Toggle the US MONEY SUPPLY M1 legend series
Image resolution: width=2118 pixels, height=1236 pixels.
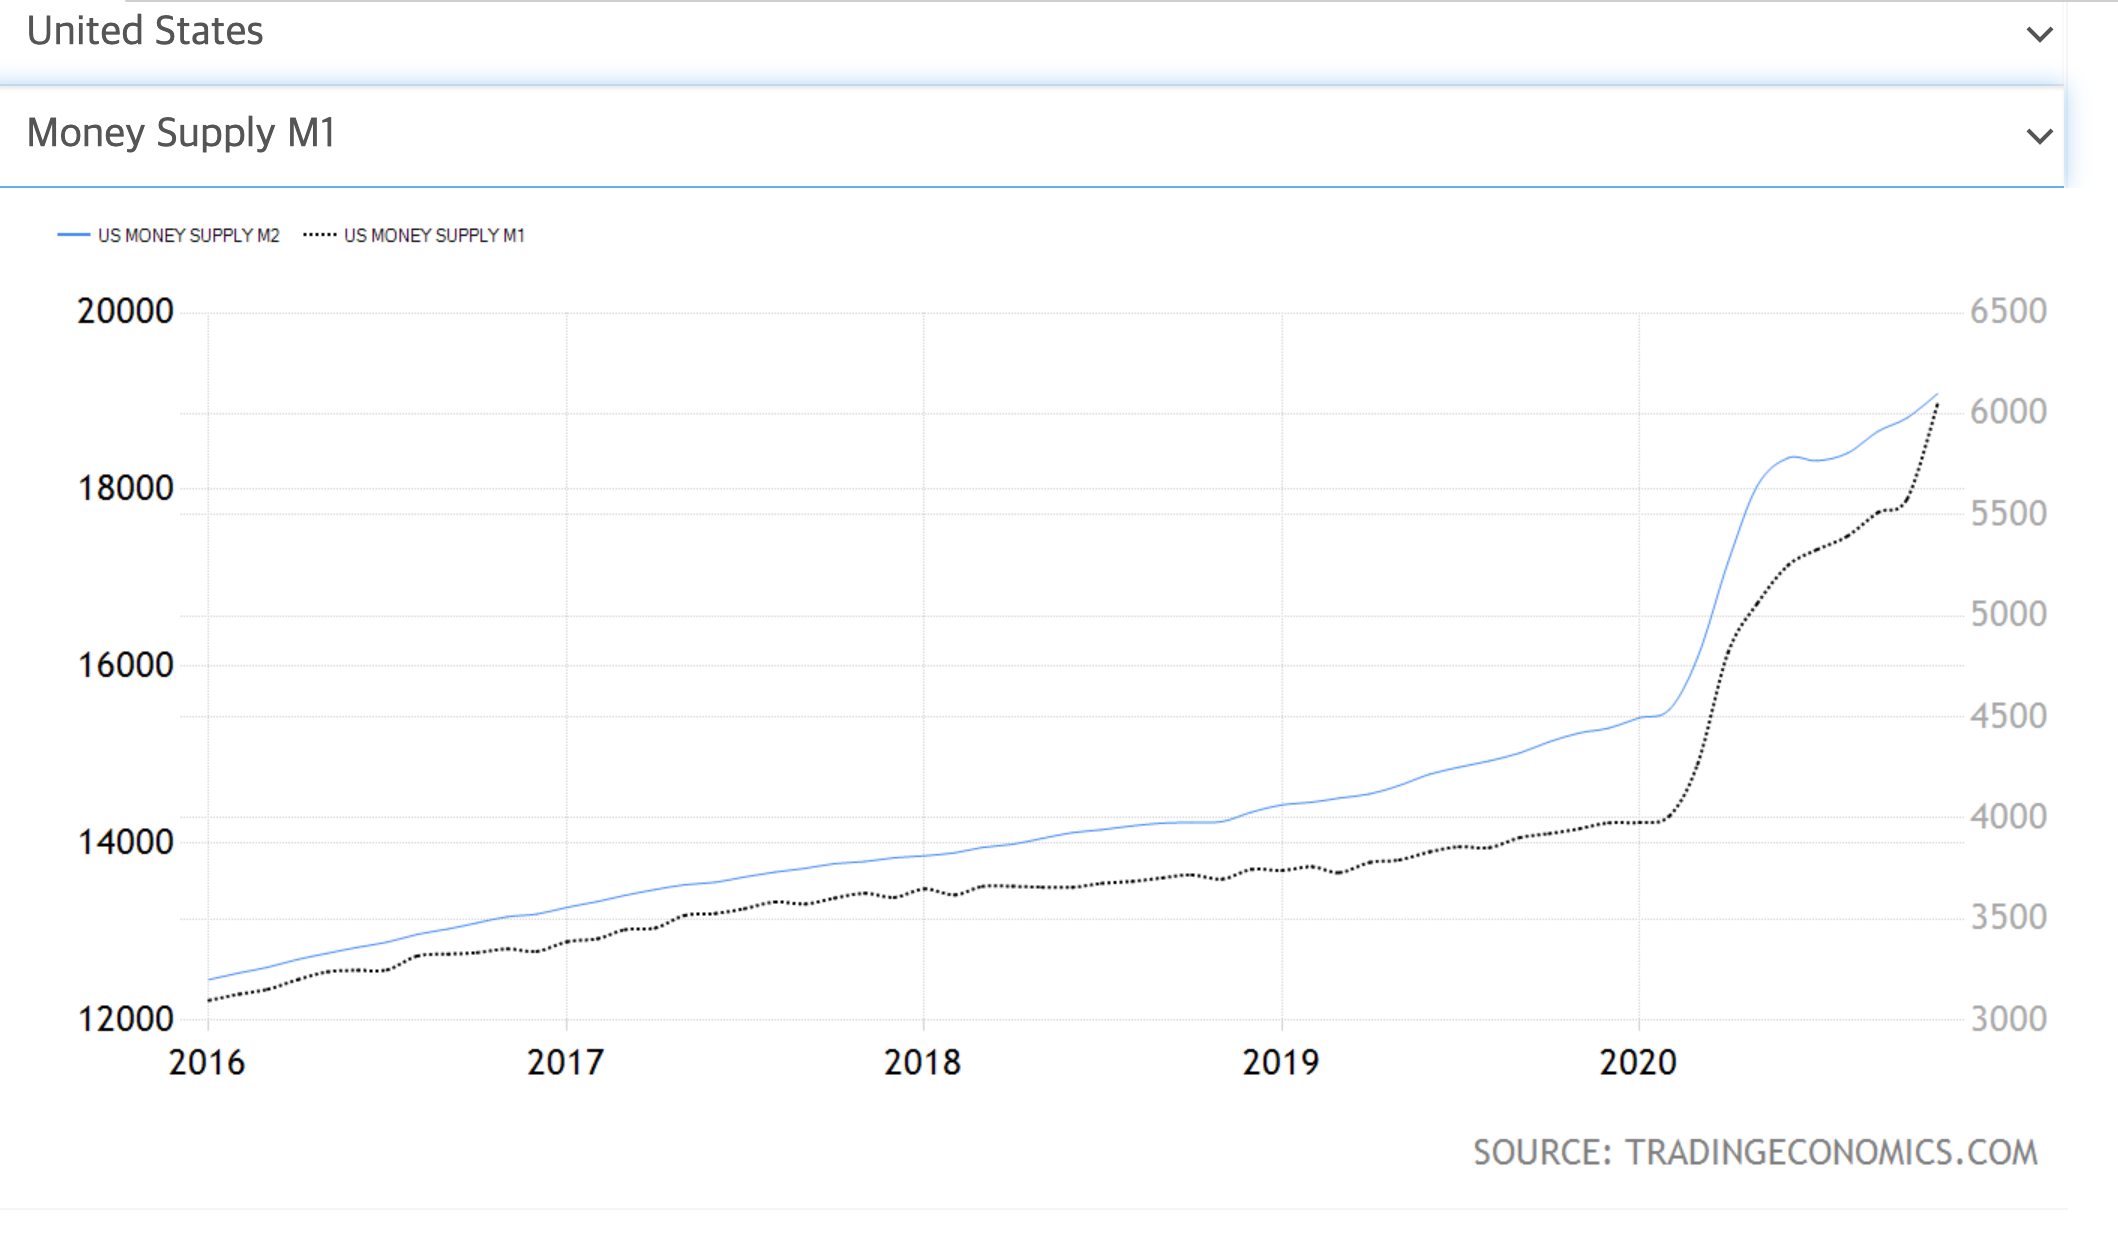[434, 236]
